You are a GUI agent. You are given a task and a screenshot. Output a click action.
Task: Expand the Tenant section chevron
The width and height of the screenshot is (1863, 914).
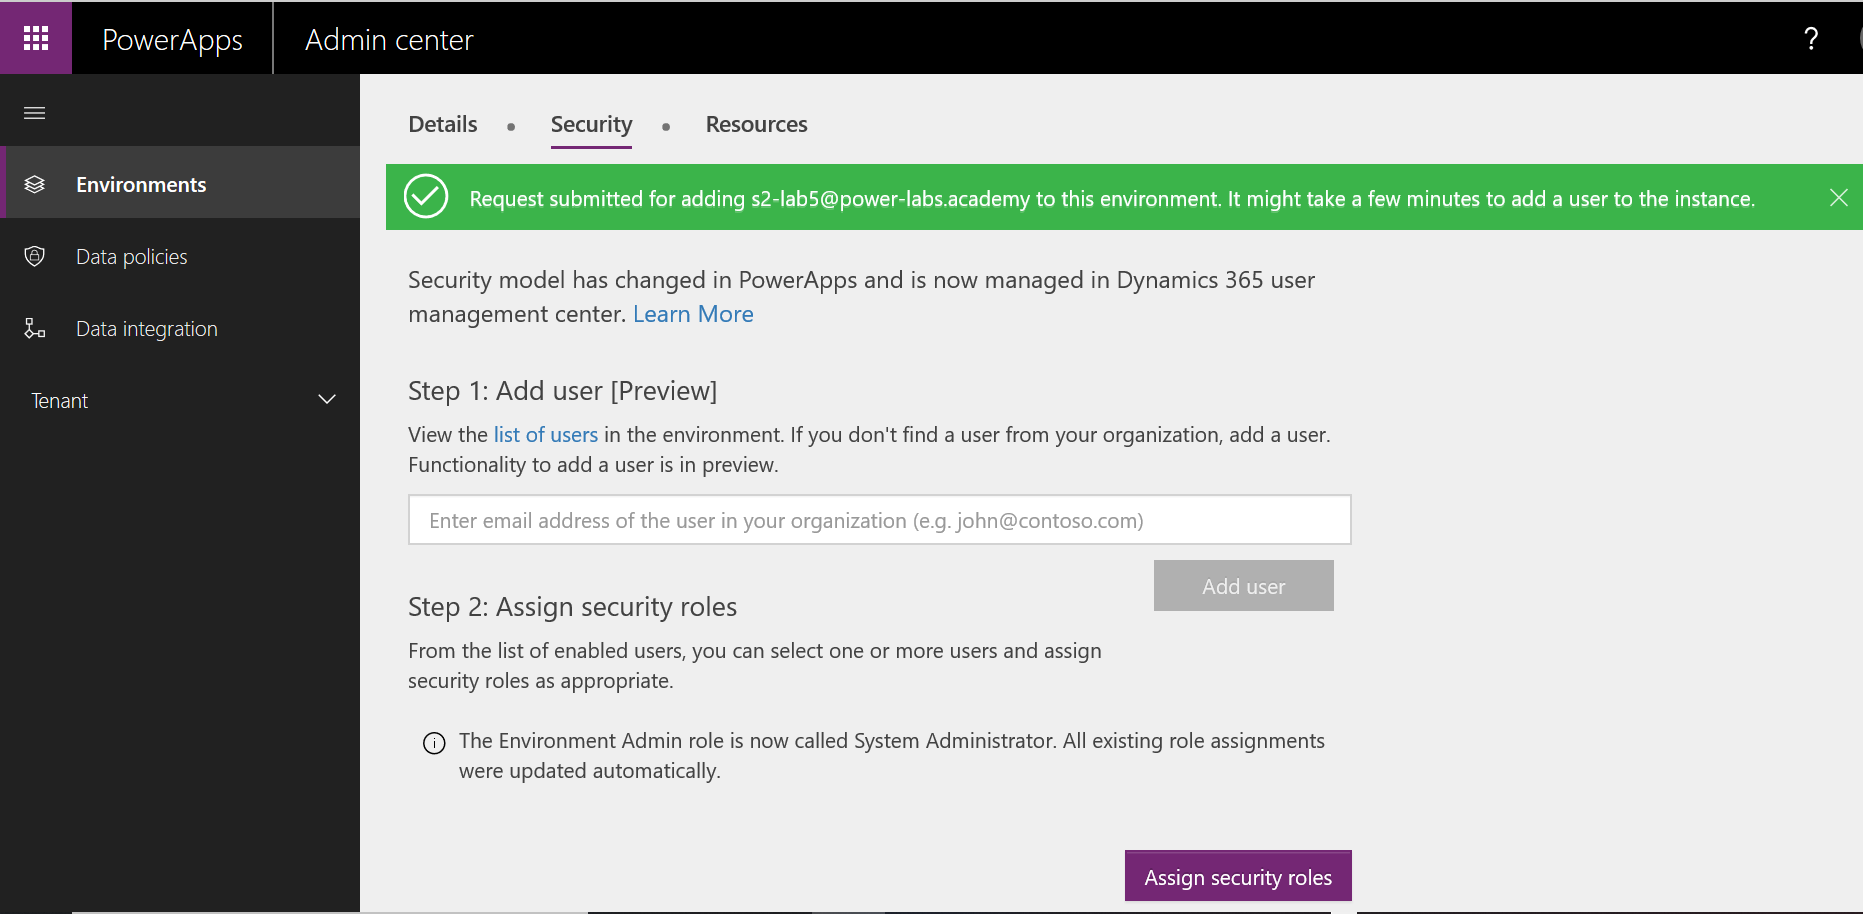tap(327, 400)
